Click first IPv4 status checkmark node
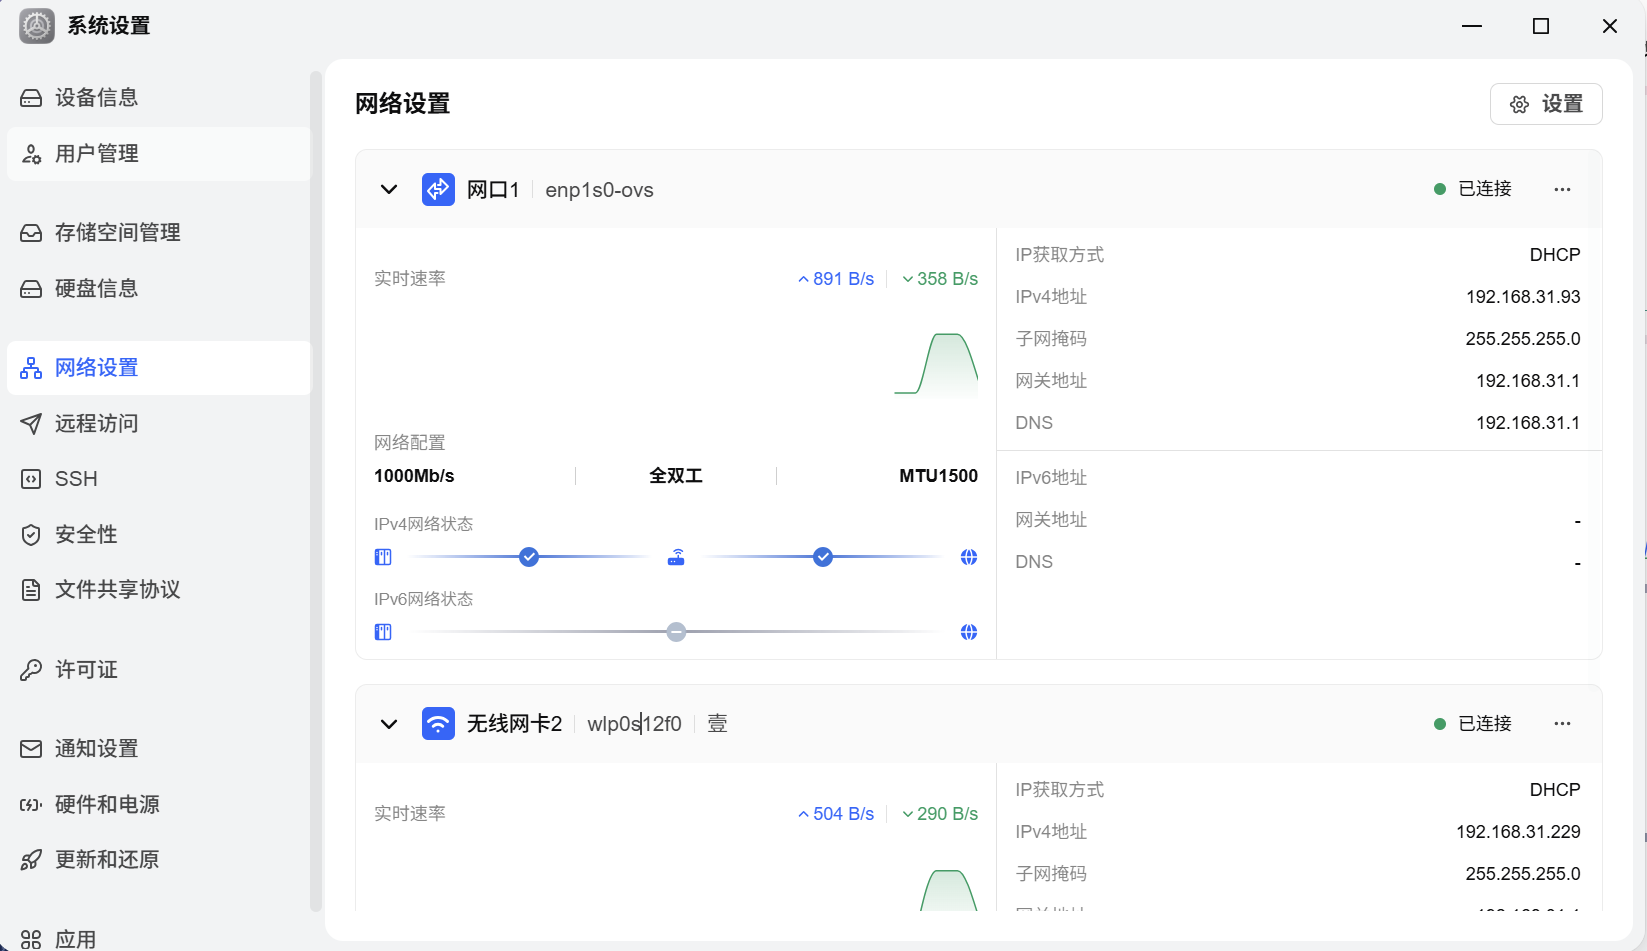The width and height of the screenshot is (1647, 951). [529, 557]
